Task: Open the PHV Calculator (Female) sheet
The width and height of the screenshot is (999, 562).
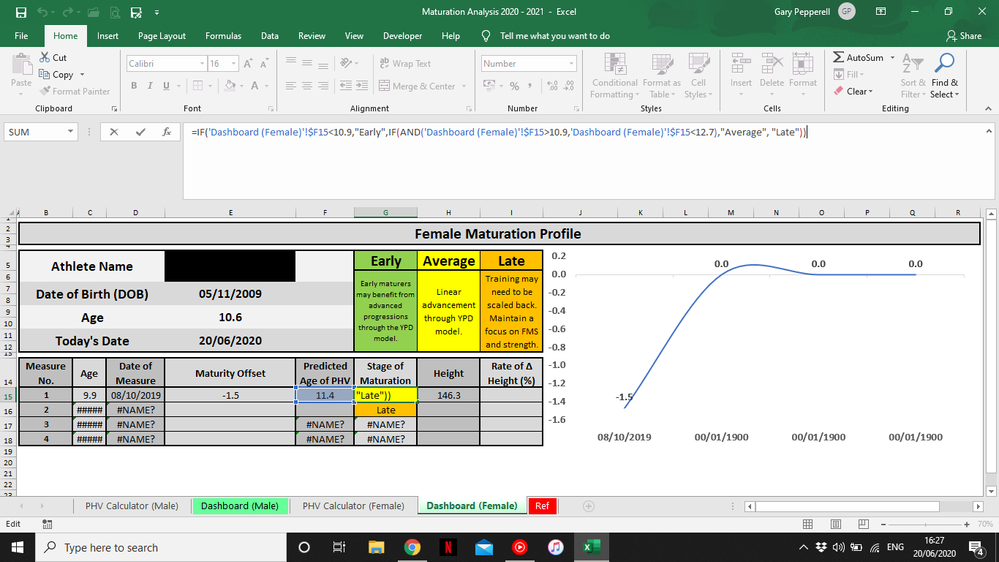Action: click(353, 506)
